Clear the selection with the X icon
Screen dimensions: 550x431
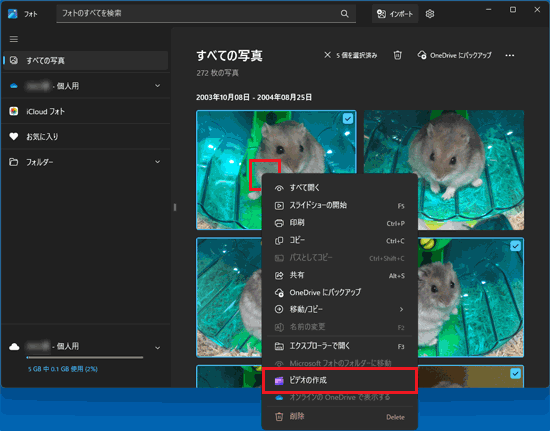point(327,55)
